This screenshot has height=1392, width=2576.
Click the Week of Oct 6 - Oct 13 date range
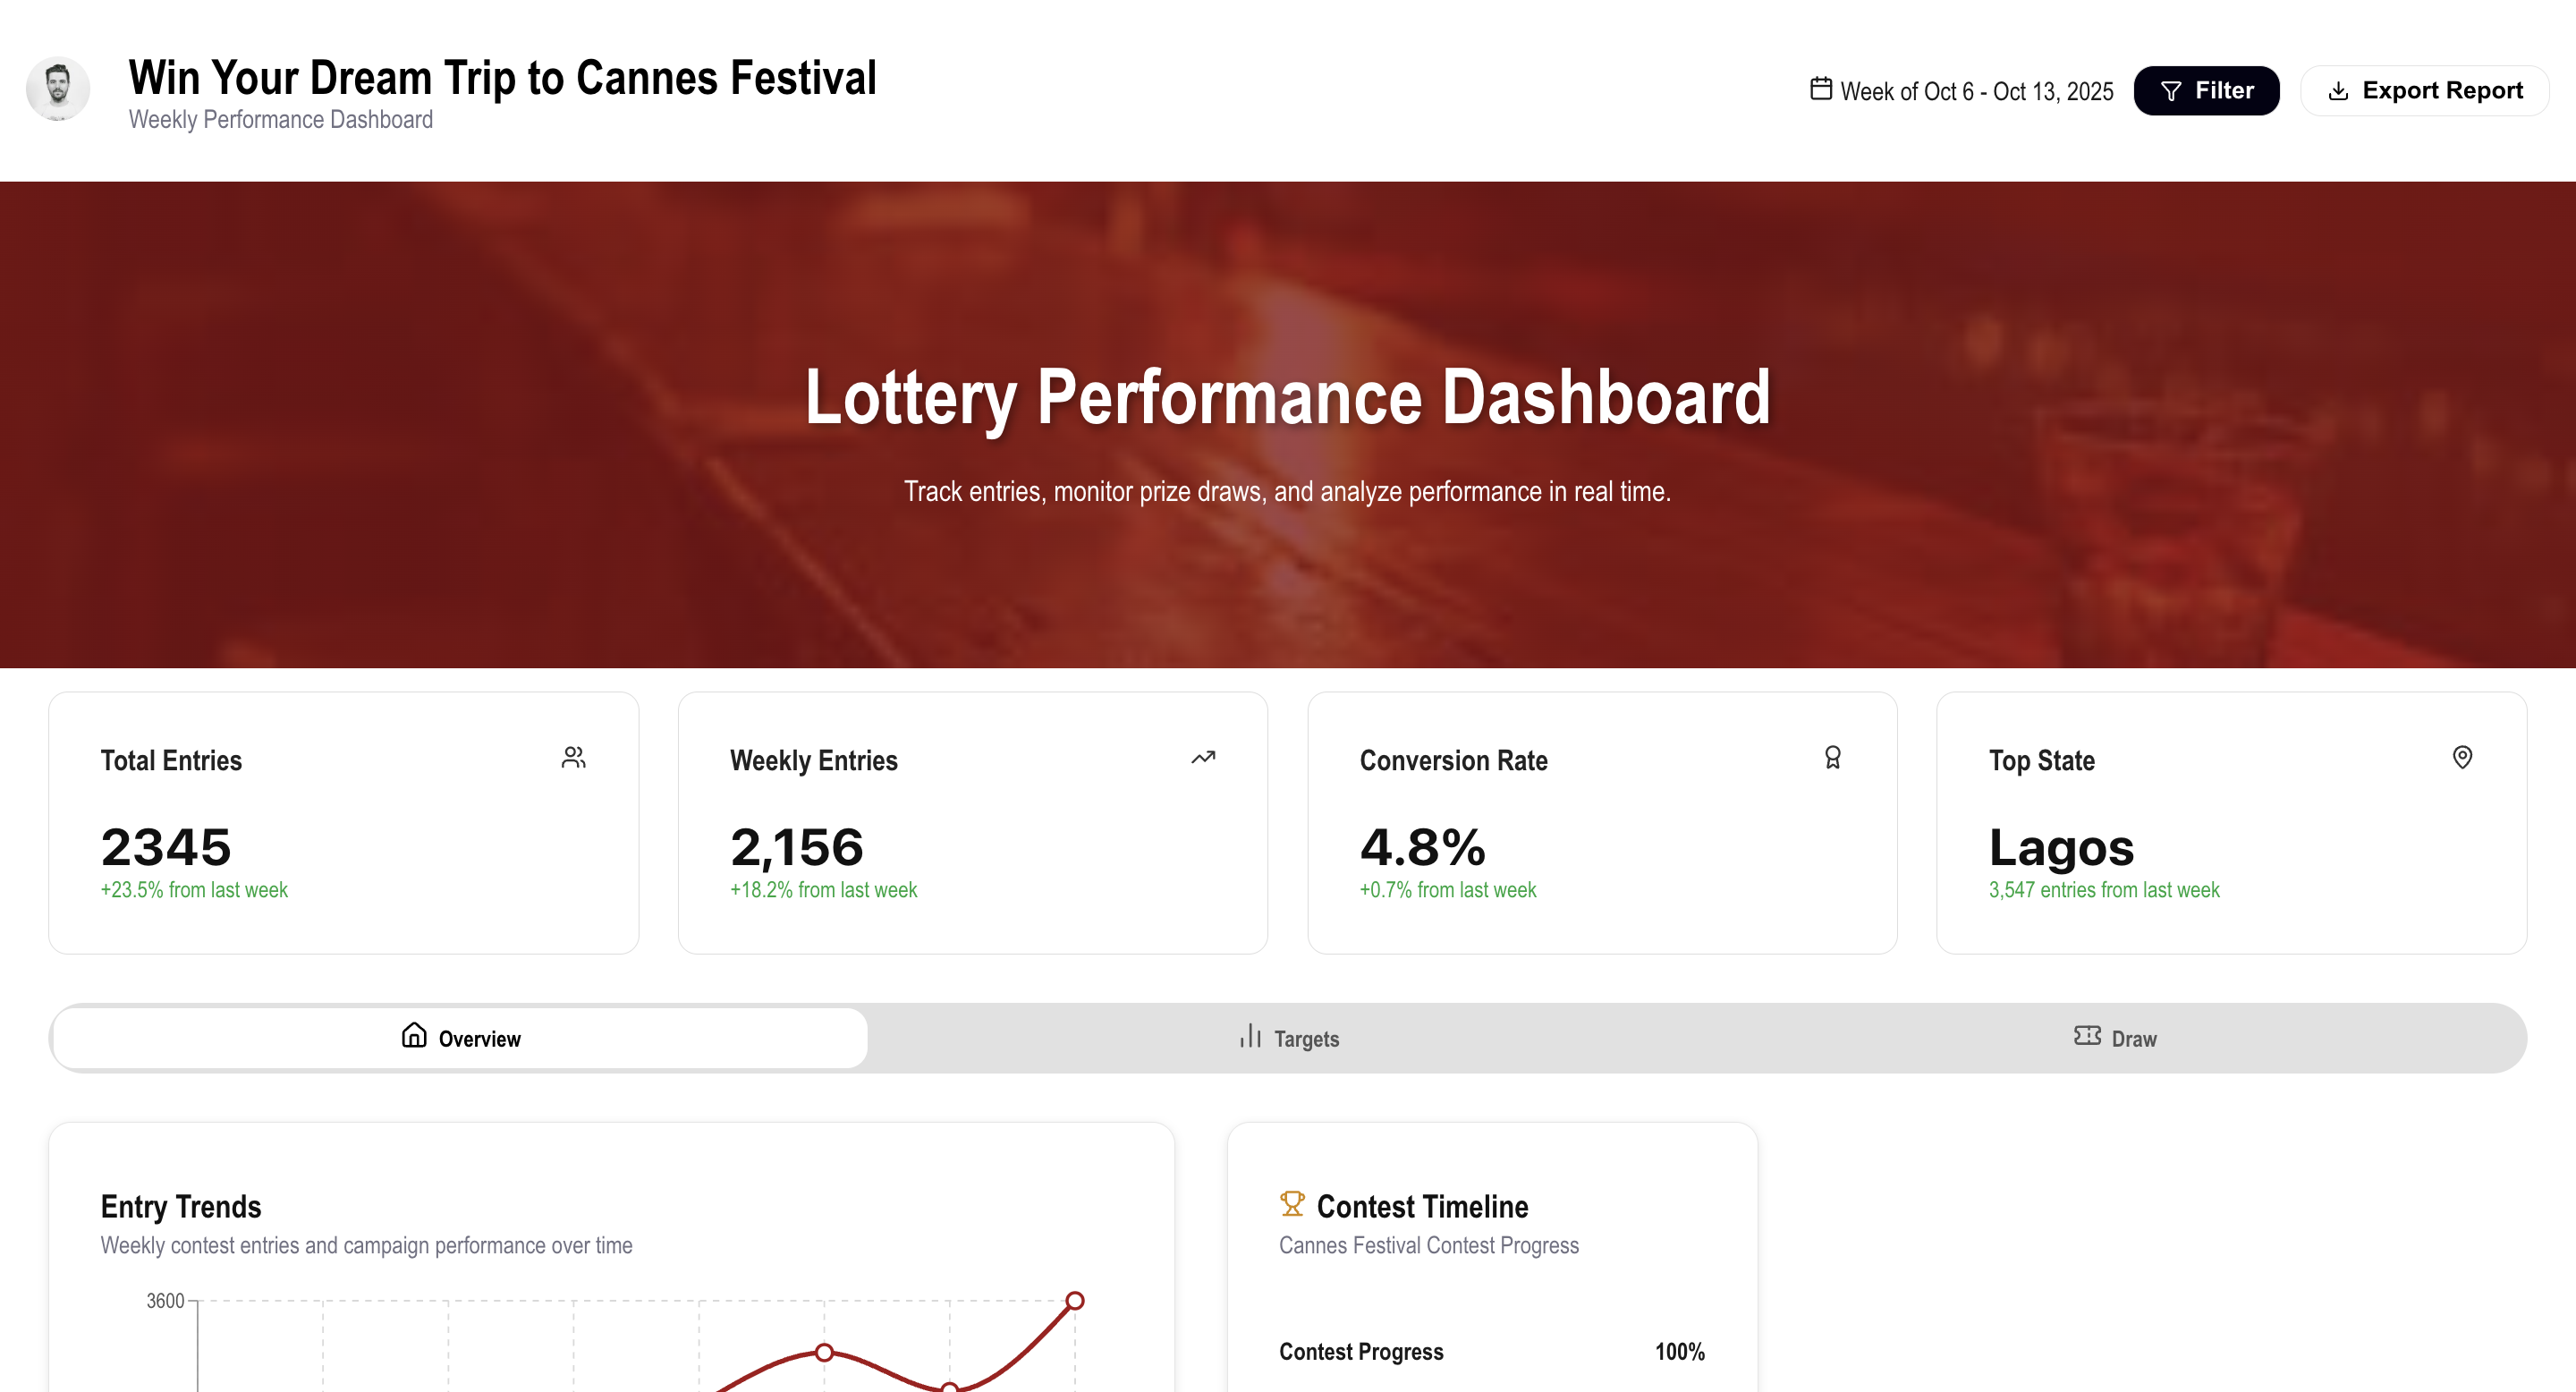tap(1976, 92)
